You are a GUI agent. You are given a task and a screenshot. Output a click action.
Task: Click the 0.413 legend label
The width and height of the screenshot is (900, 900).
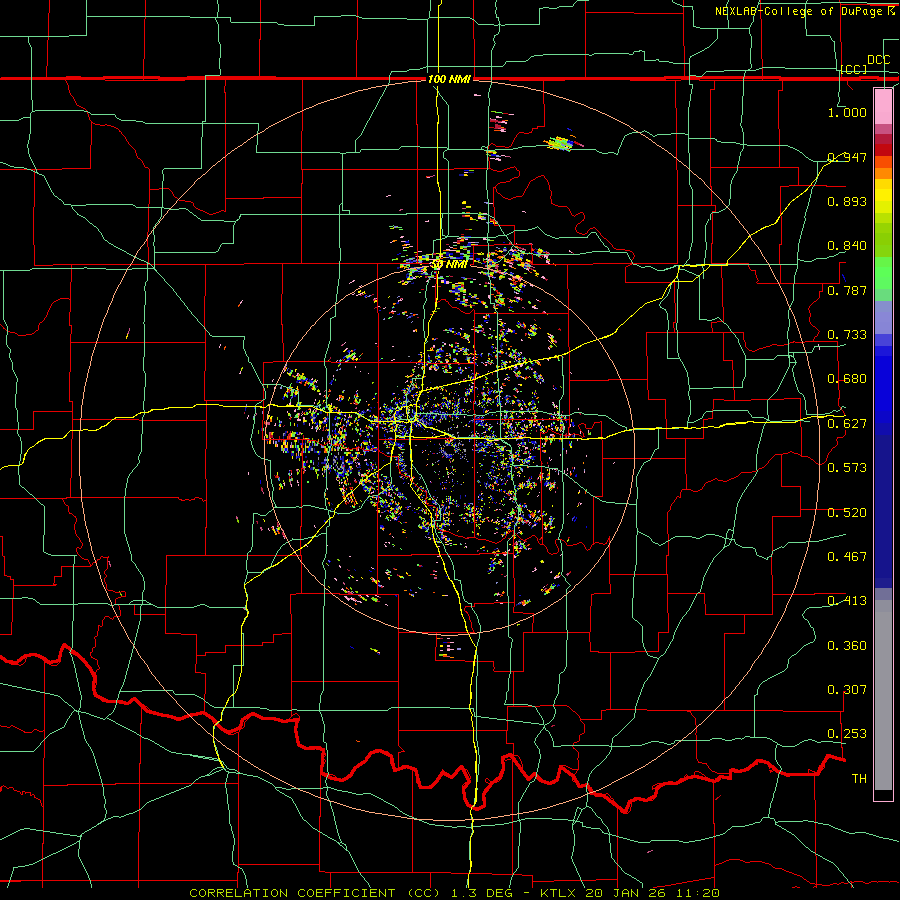tap(847, 601)
